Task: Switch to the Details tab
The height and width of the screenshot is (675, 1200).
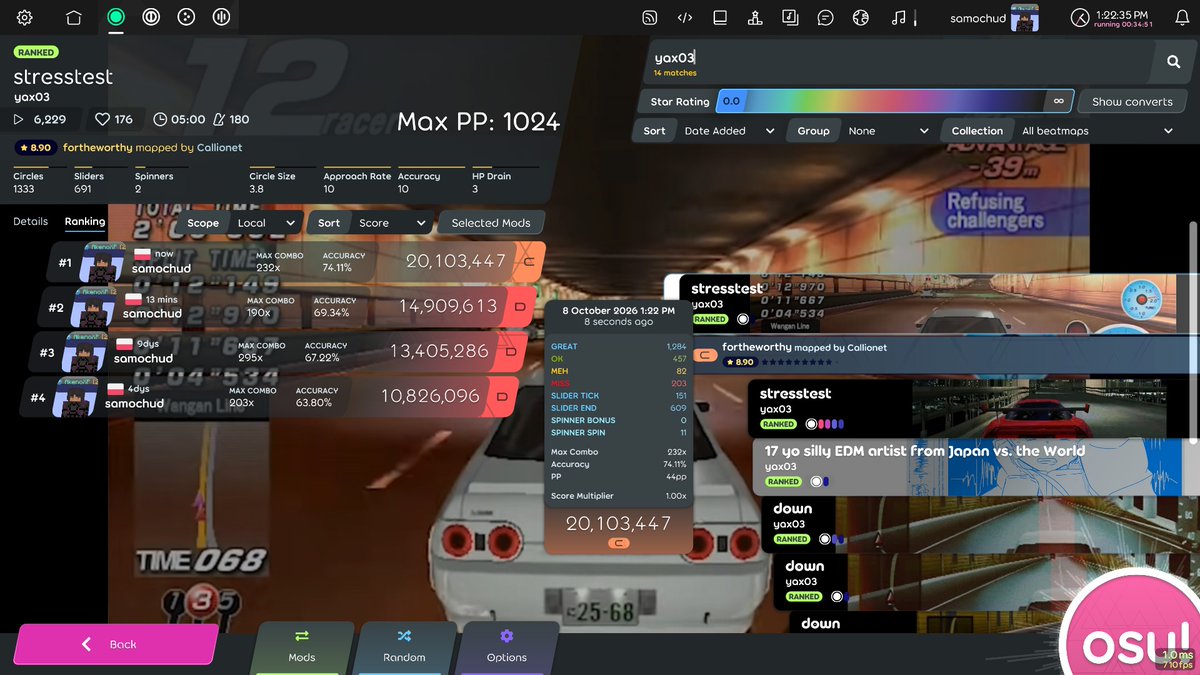Action: pos(30,222)
